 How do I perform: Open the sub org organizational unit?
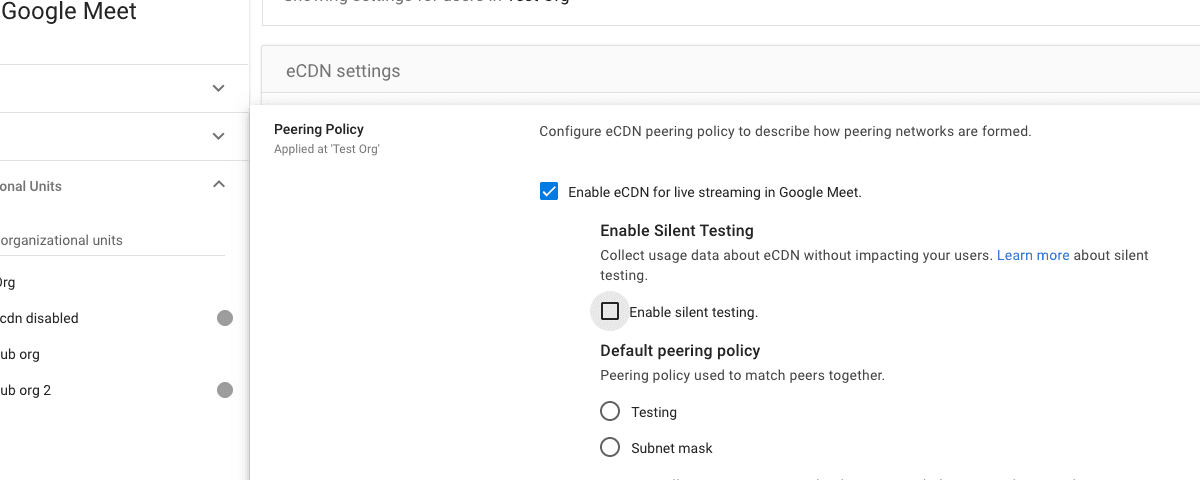coord(20,354)
